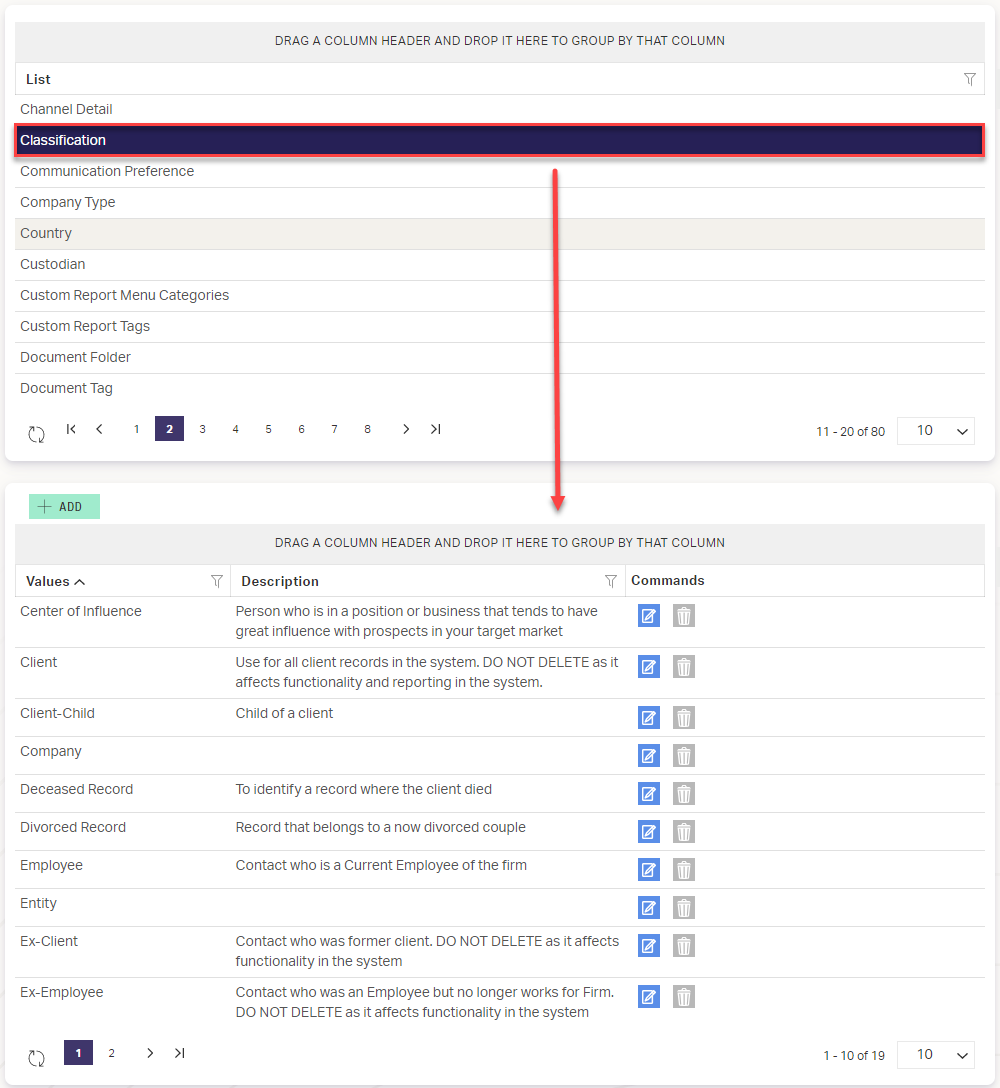This screenshot has width=1000, height=1088.
Task: Edit the Ex-Employee value
Action: pos(649,997)
